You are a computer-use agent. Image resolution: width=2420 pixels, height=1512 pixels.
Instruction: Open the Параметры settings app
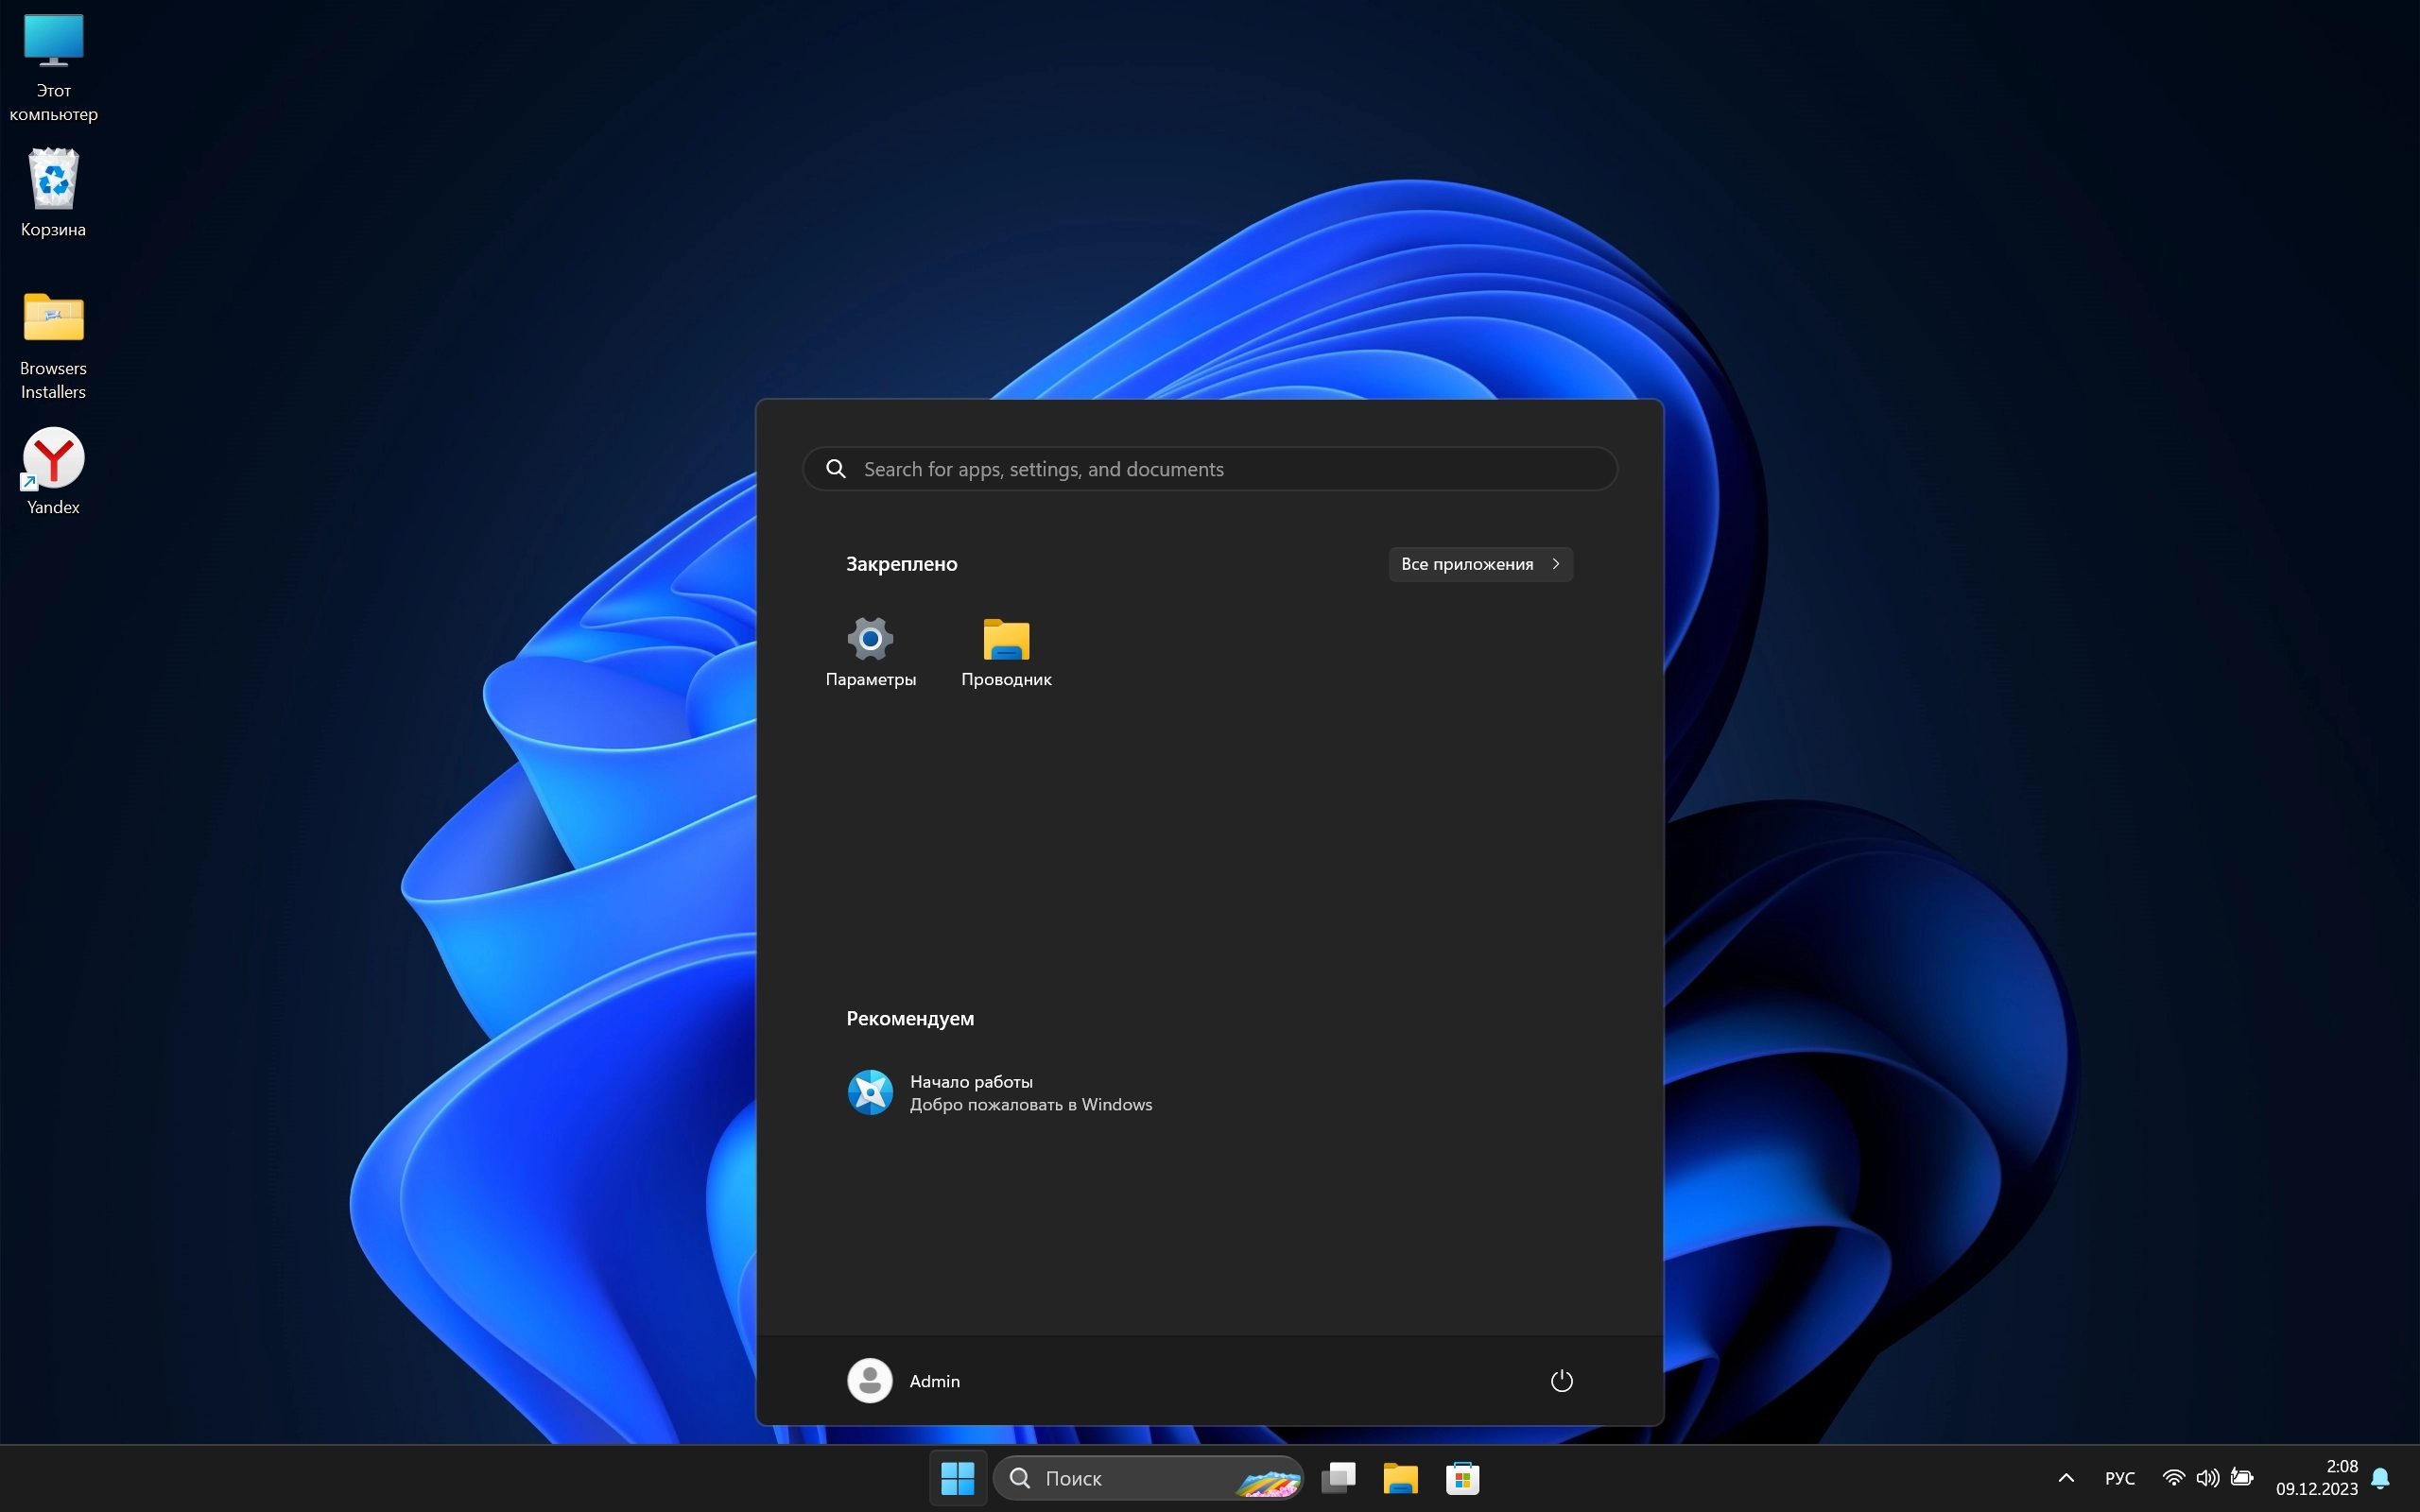tap(870, 651)
